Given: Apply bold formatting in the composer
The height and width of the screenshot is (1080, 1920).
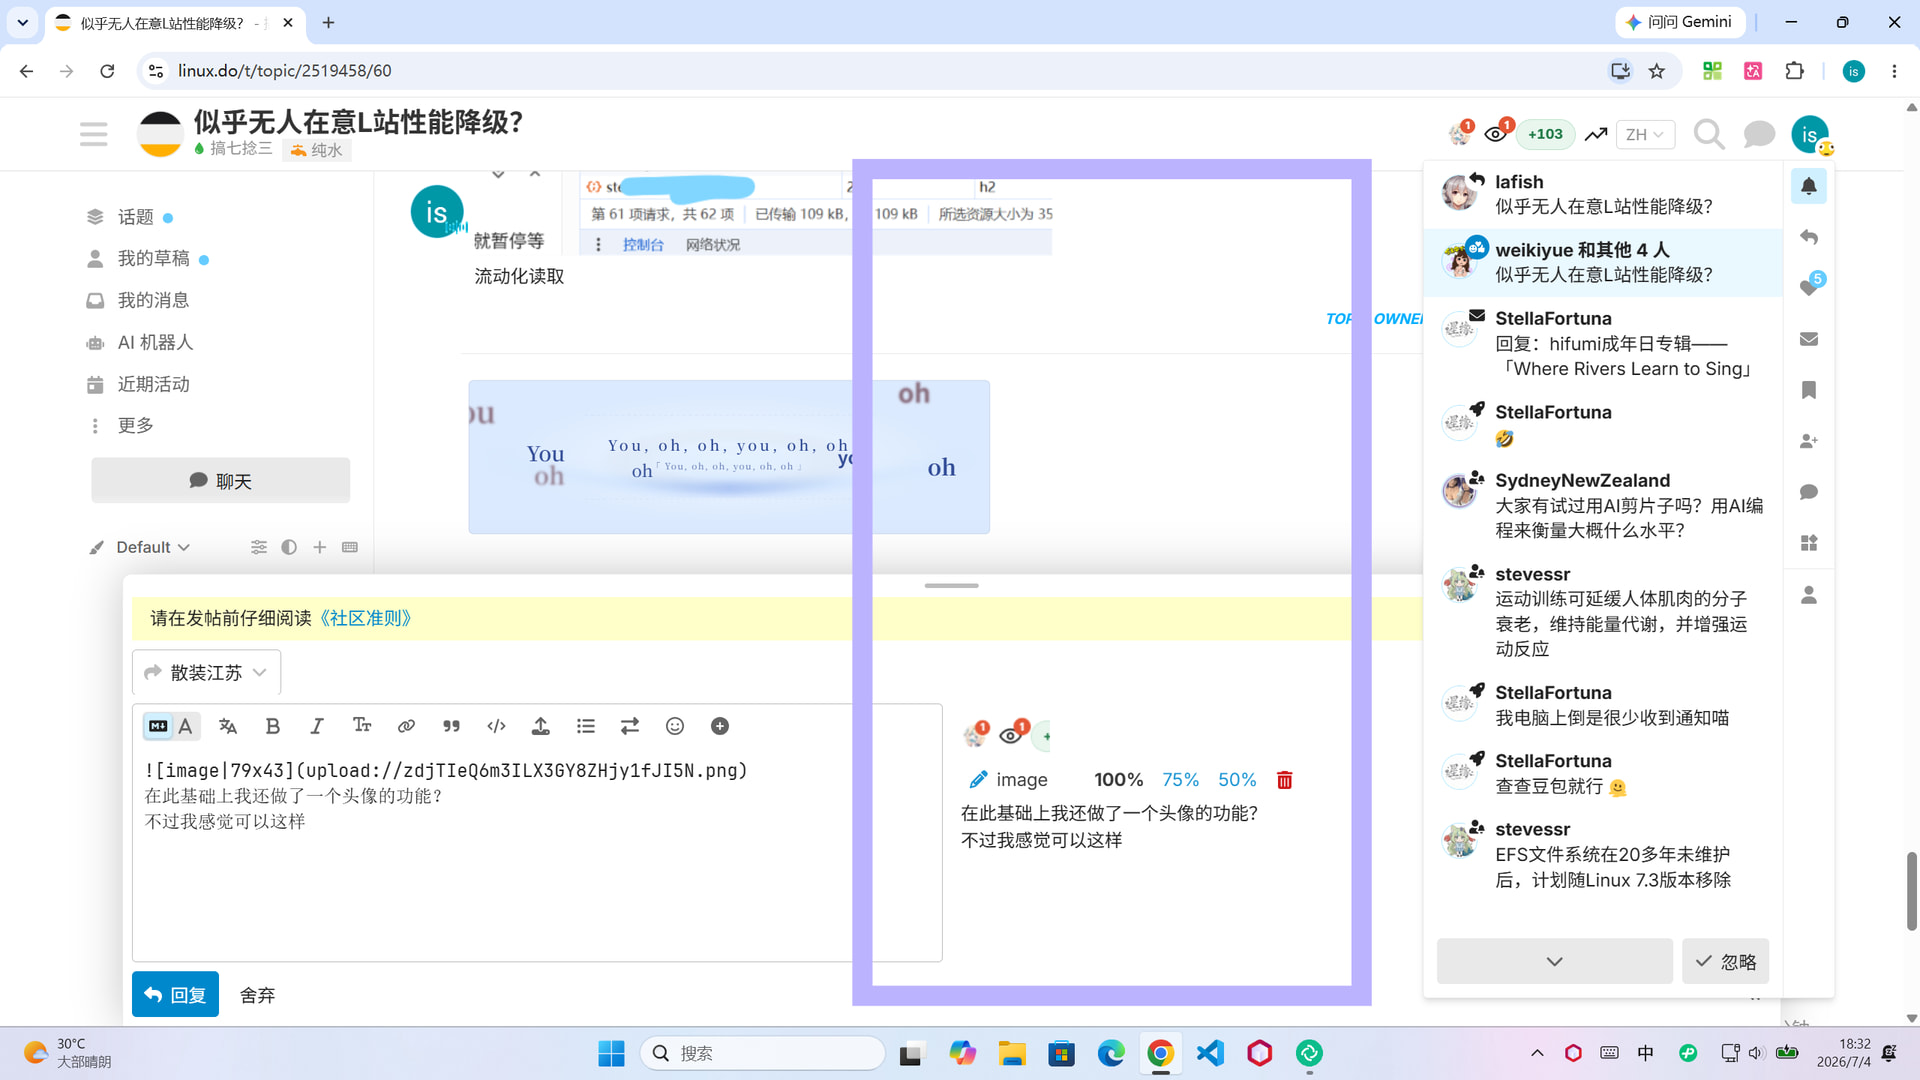Looking at the screenshot, I should coord(272,726).
